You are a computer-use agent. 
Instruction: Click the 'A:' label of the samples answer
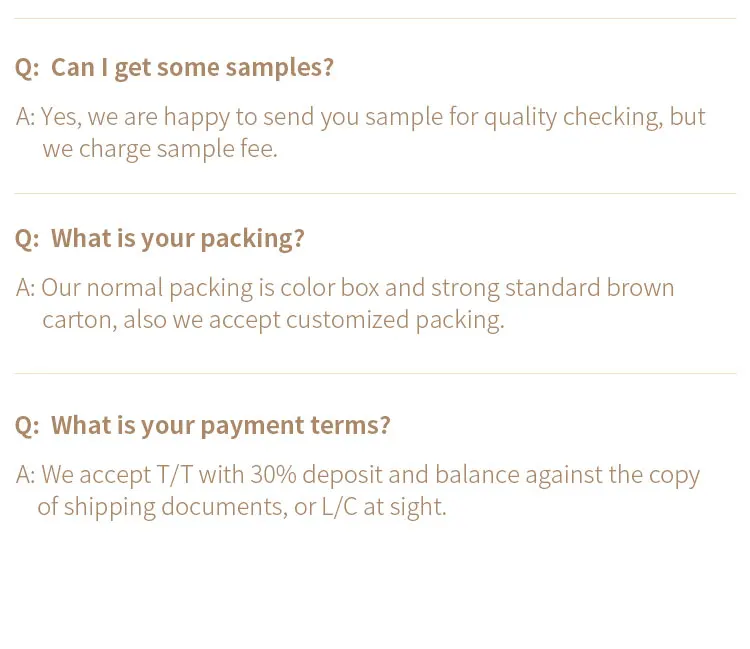(x=25, y=117)
